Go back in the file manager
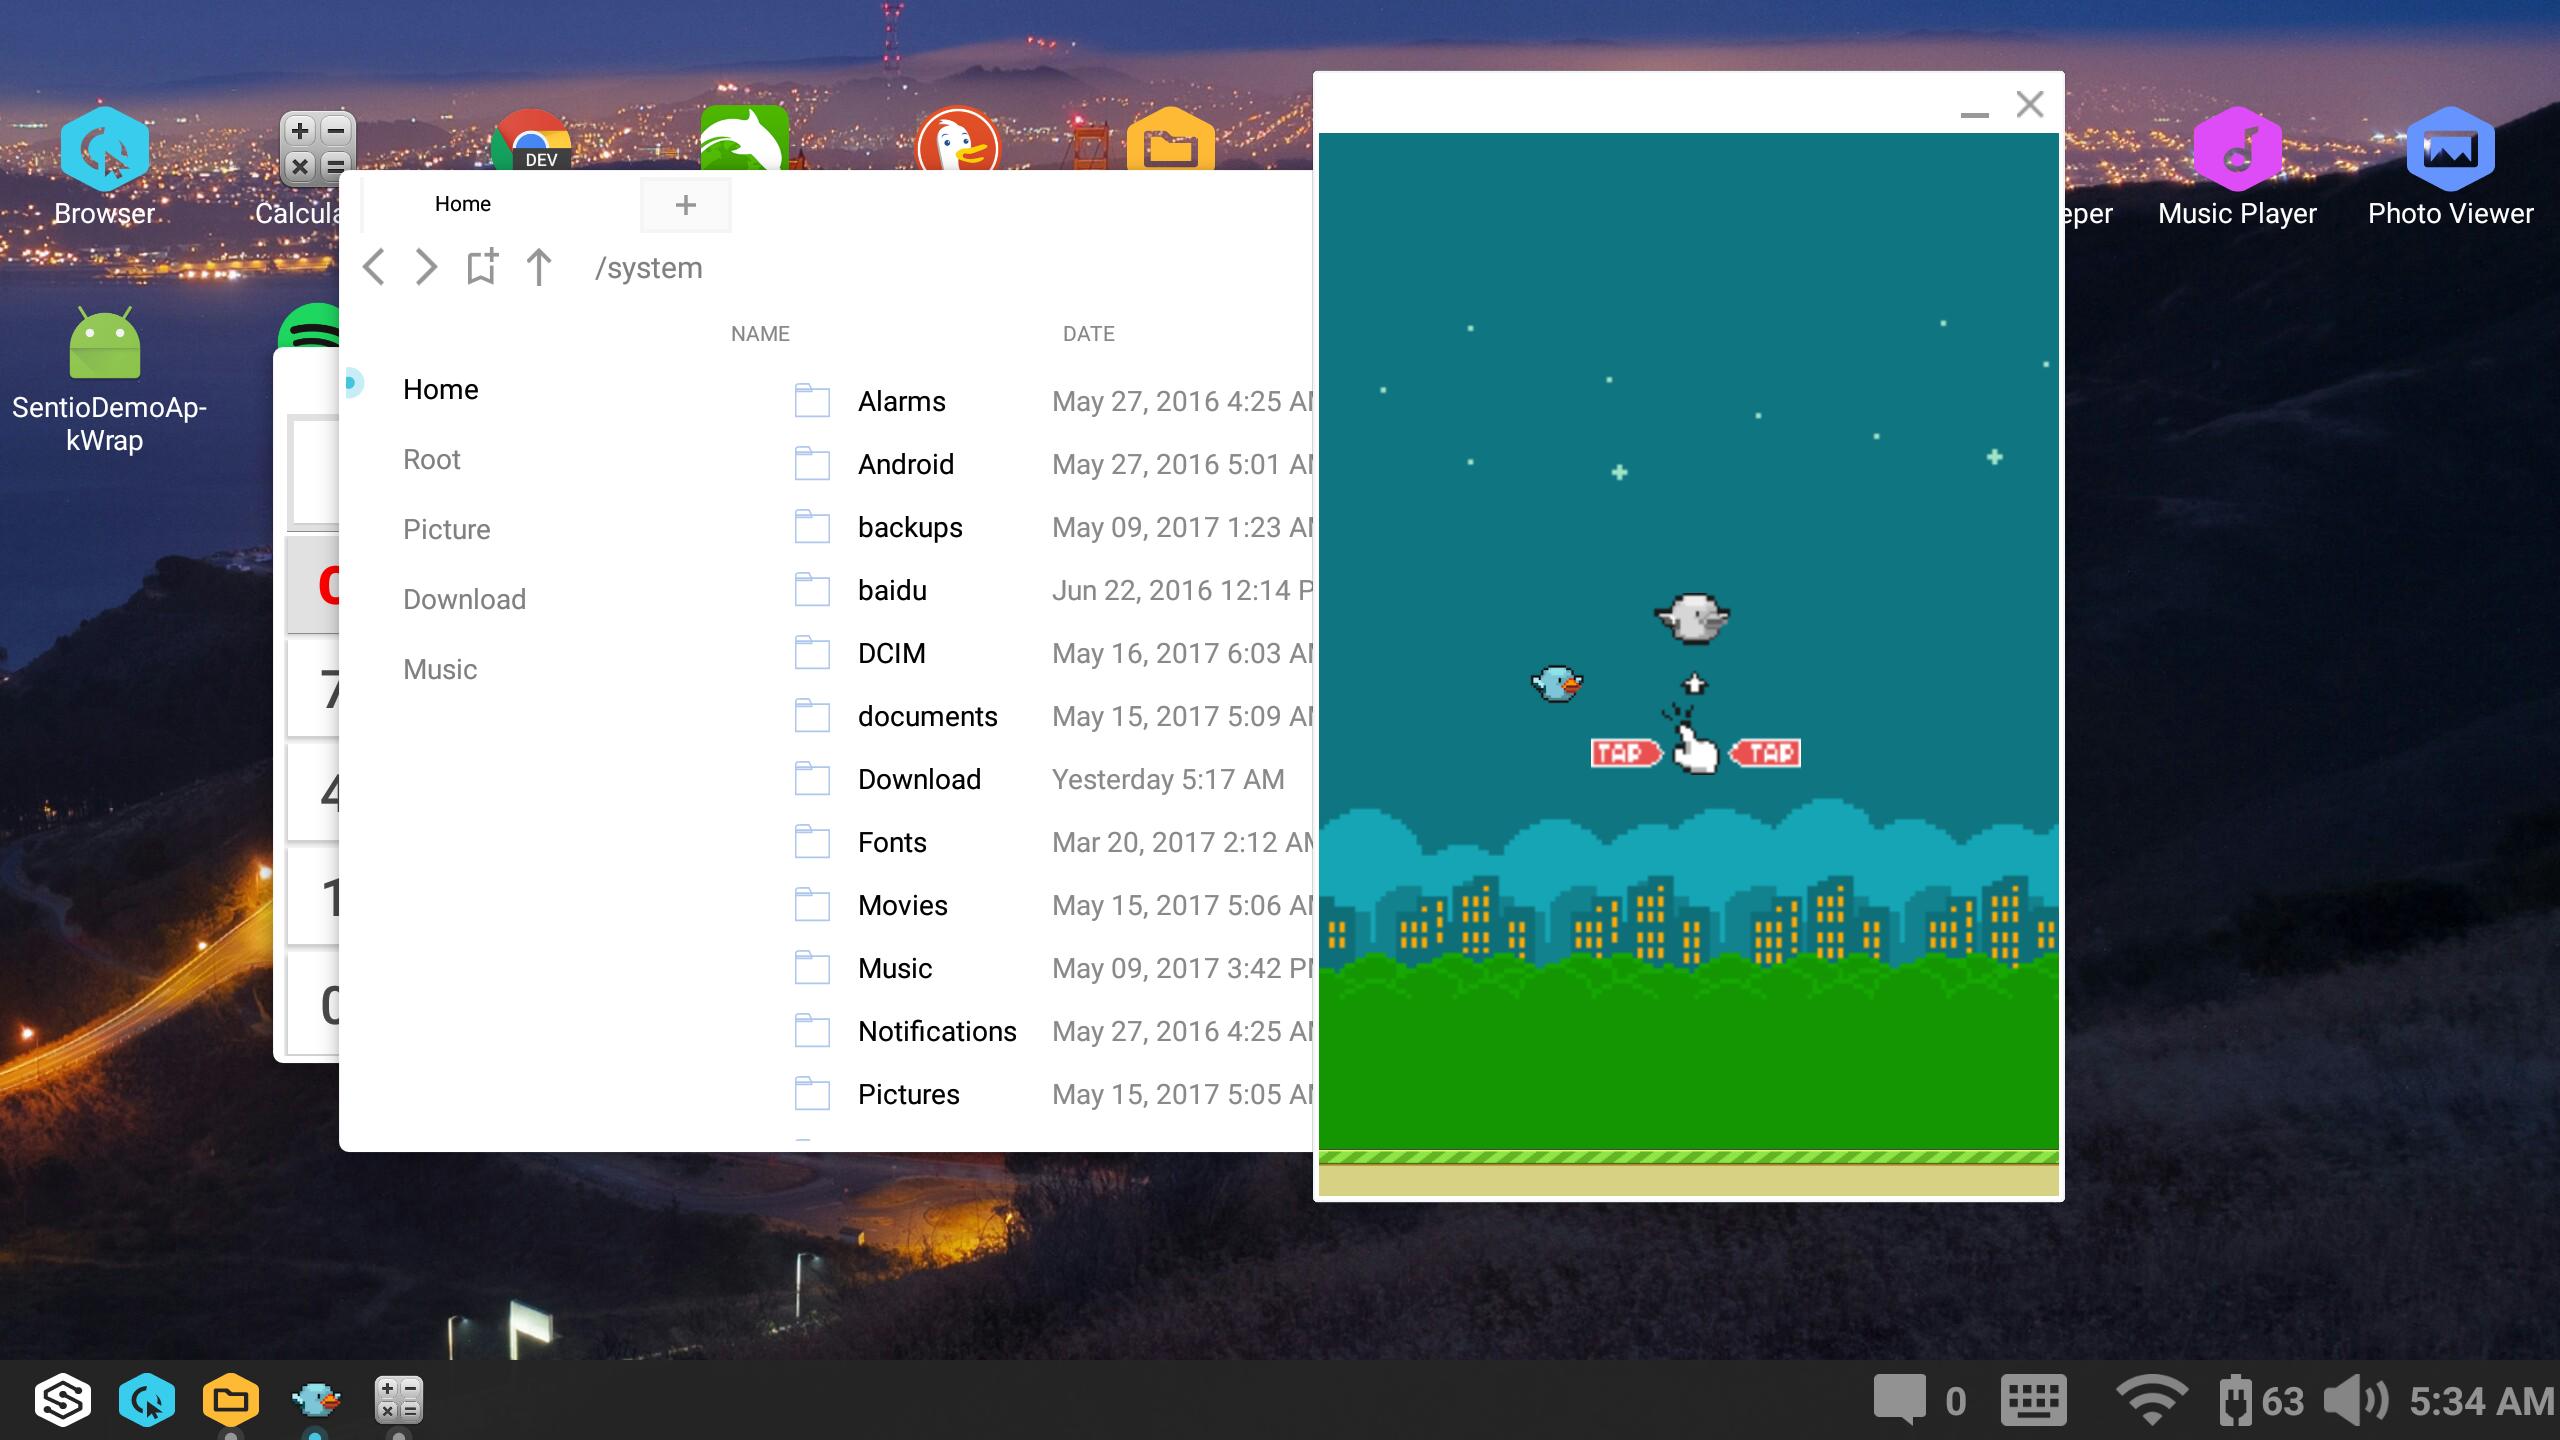Screen dimensions: 2560x1440 (x=374, y=267)
